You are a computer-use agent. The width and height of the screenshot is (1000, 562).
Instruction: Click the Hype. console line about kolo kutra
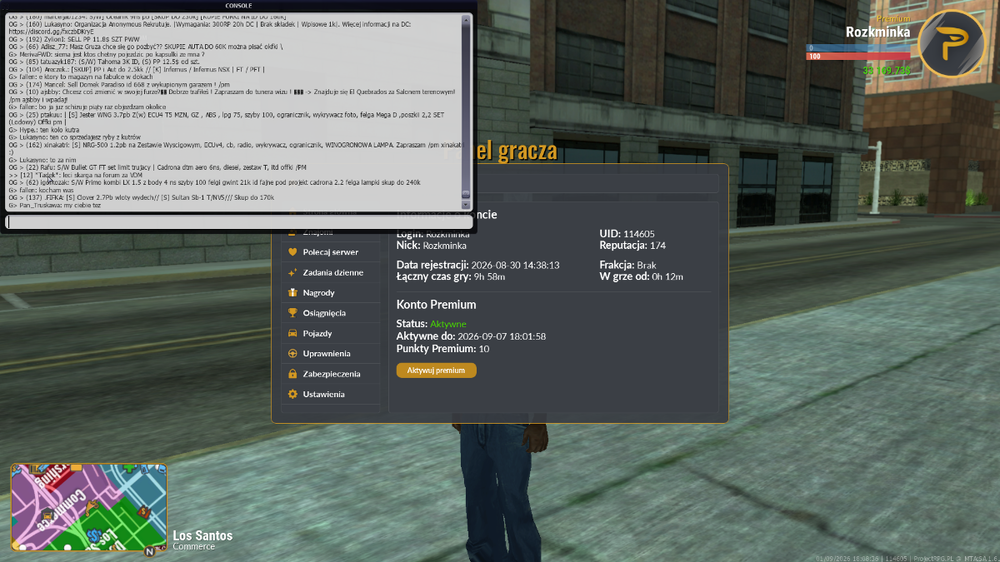(x=44, y=130)
